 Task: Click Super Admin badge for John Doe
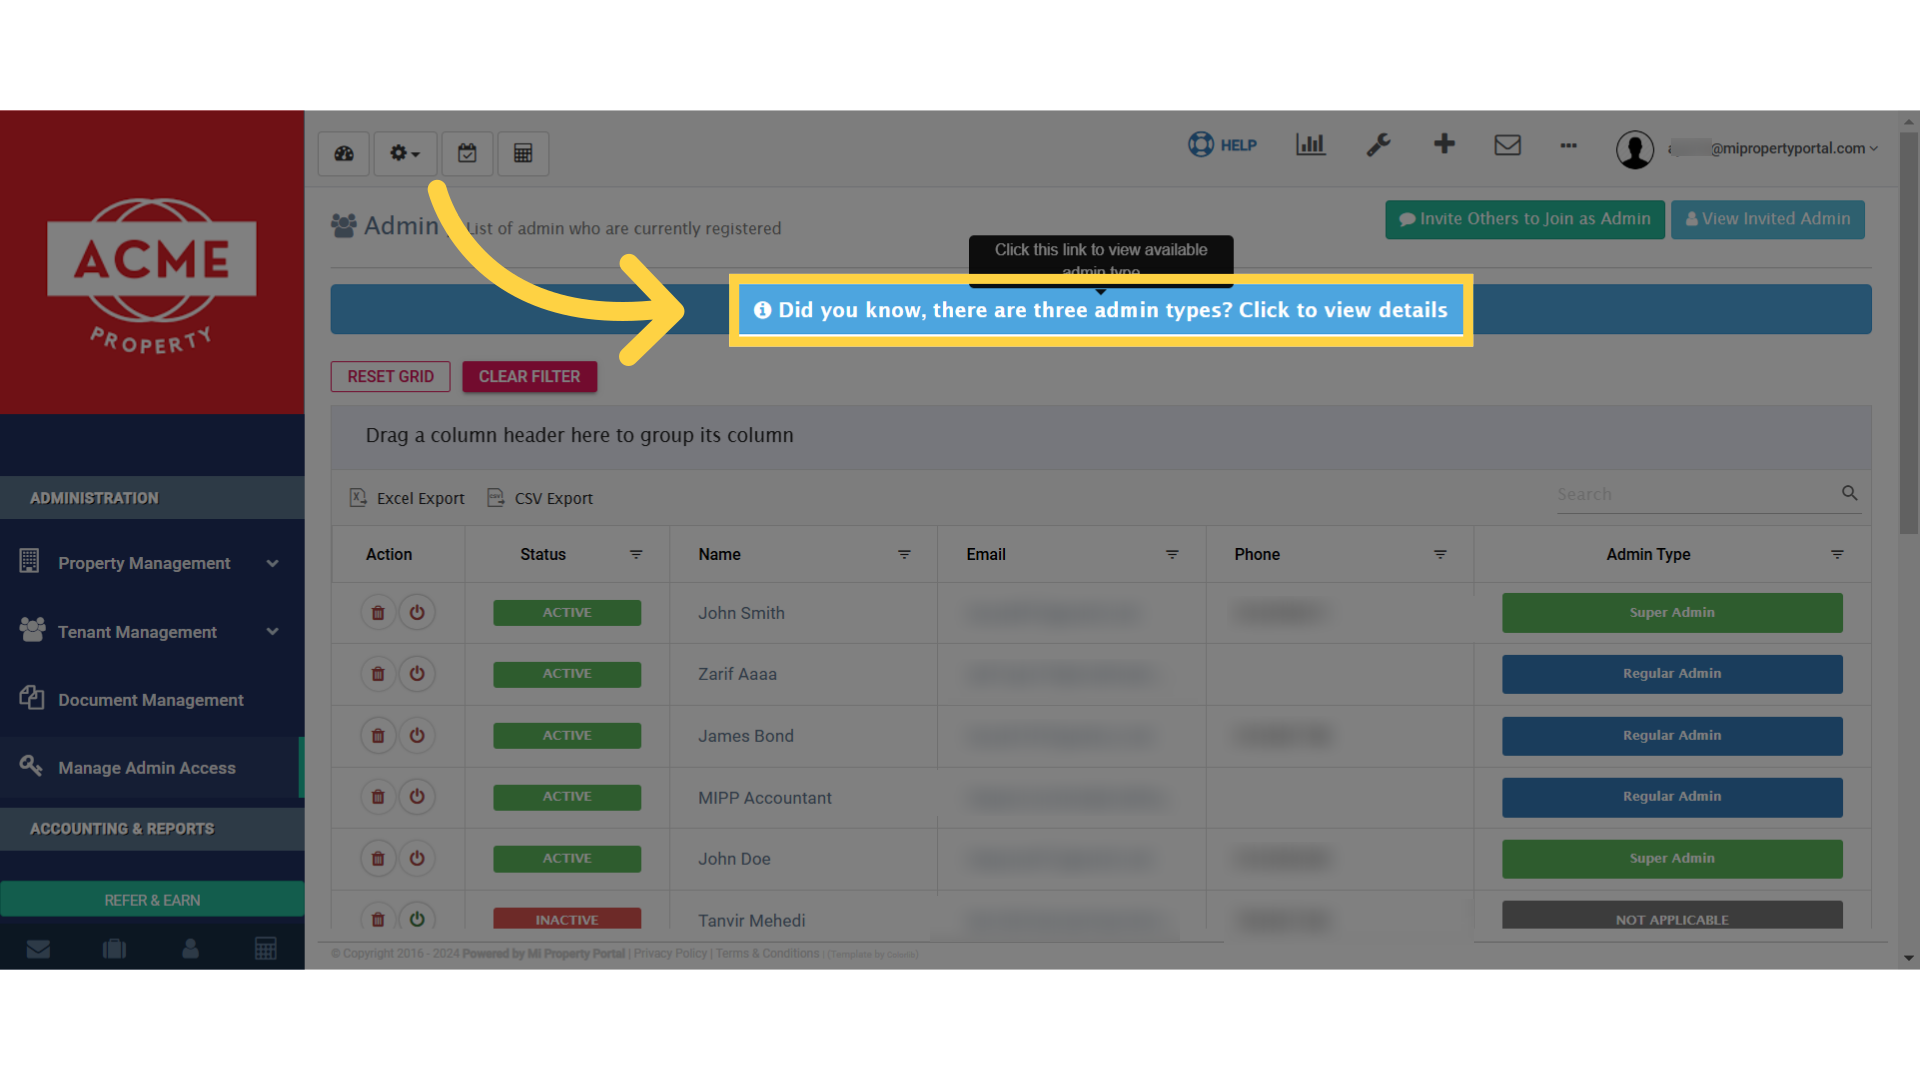click(x=1672, y=859)
